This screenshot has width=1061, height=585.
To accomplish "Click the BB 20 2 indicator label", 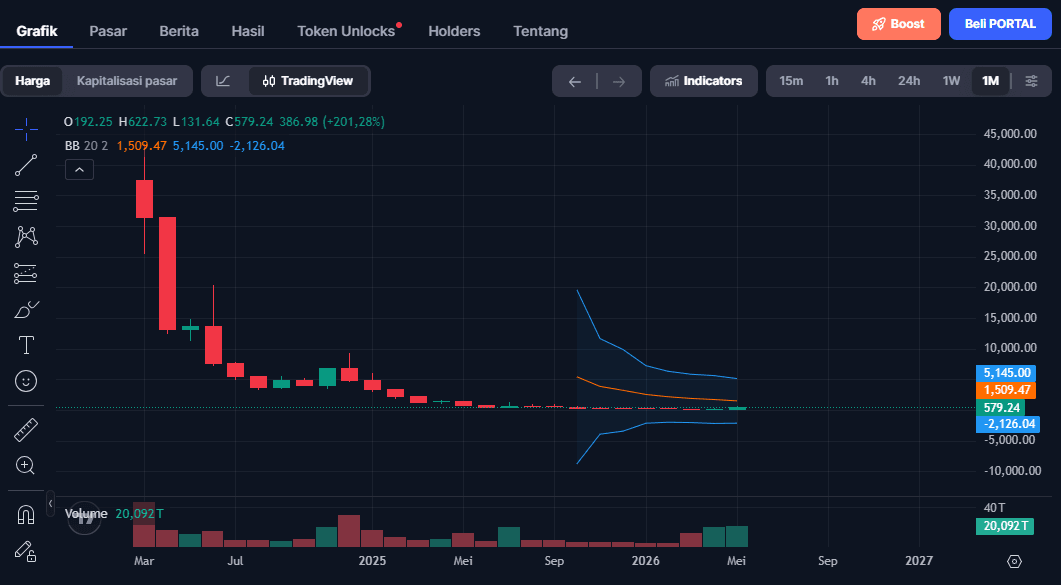I will 86,145.
